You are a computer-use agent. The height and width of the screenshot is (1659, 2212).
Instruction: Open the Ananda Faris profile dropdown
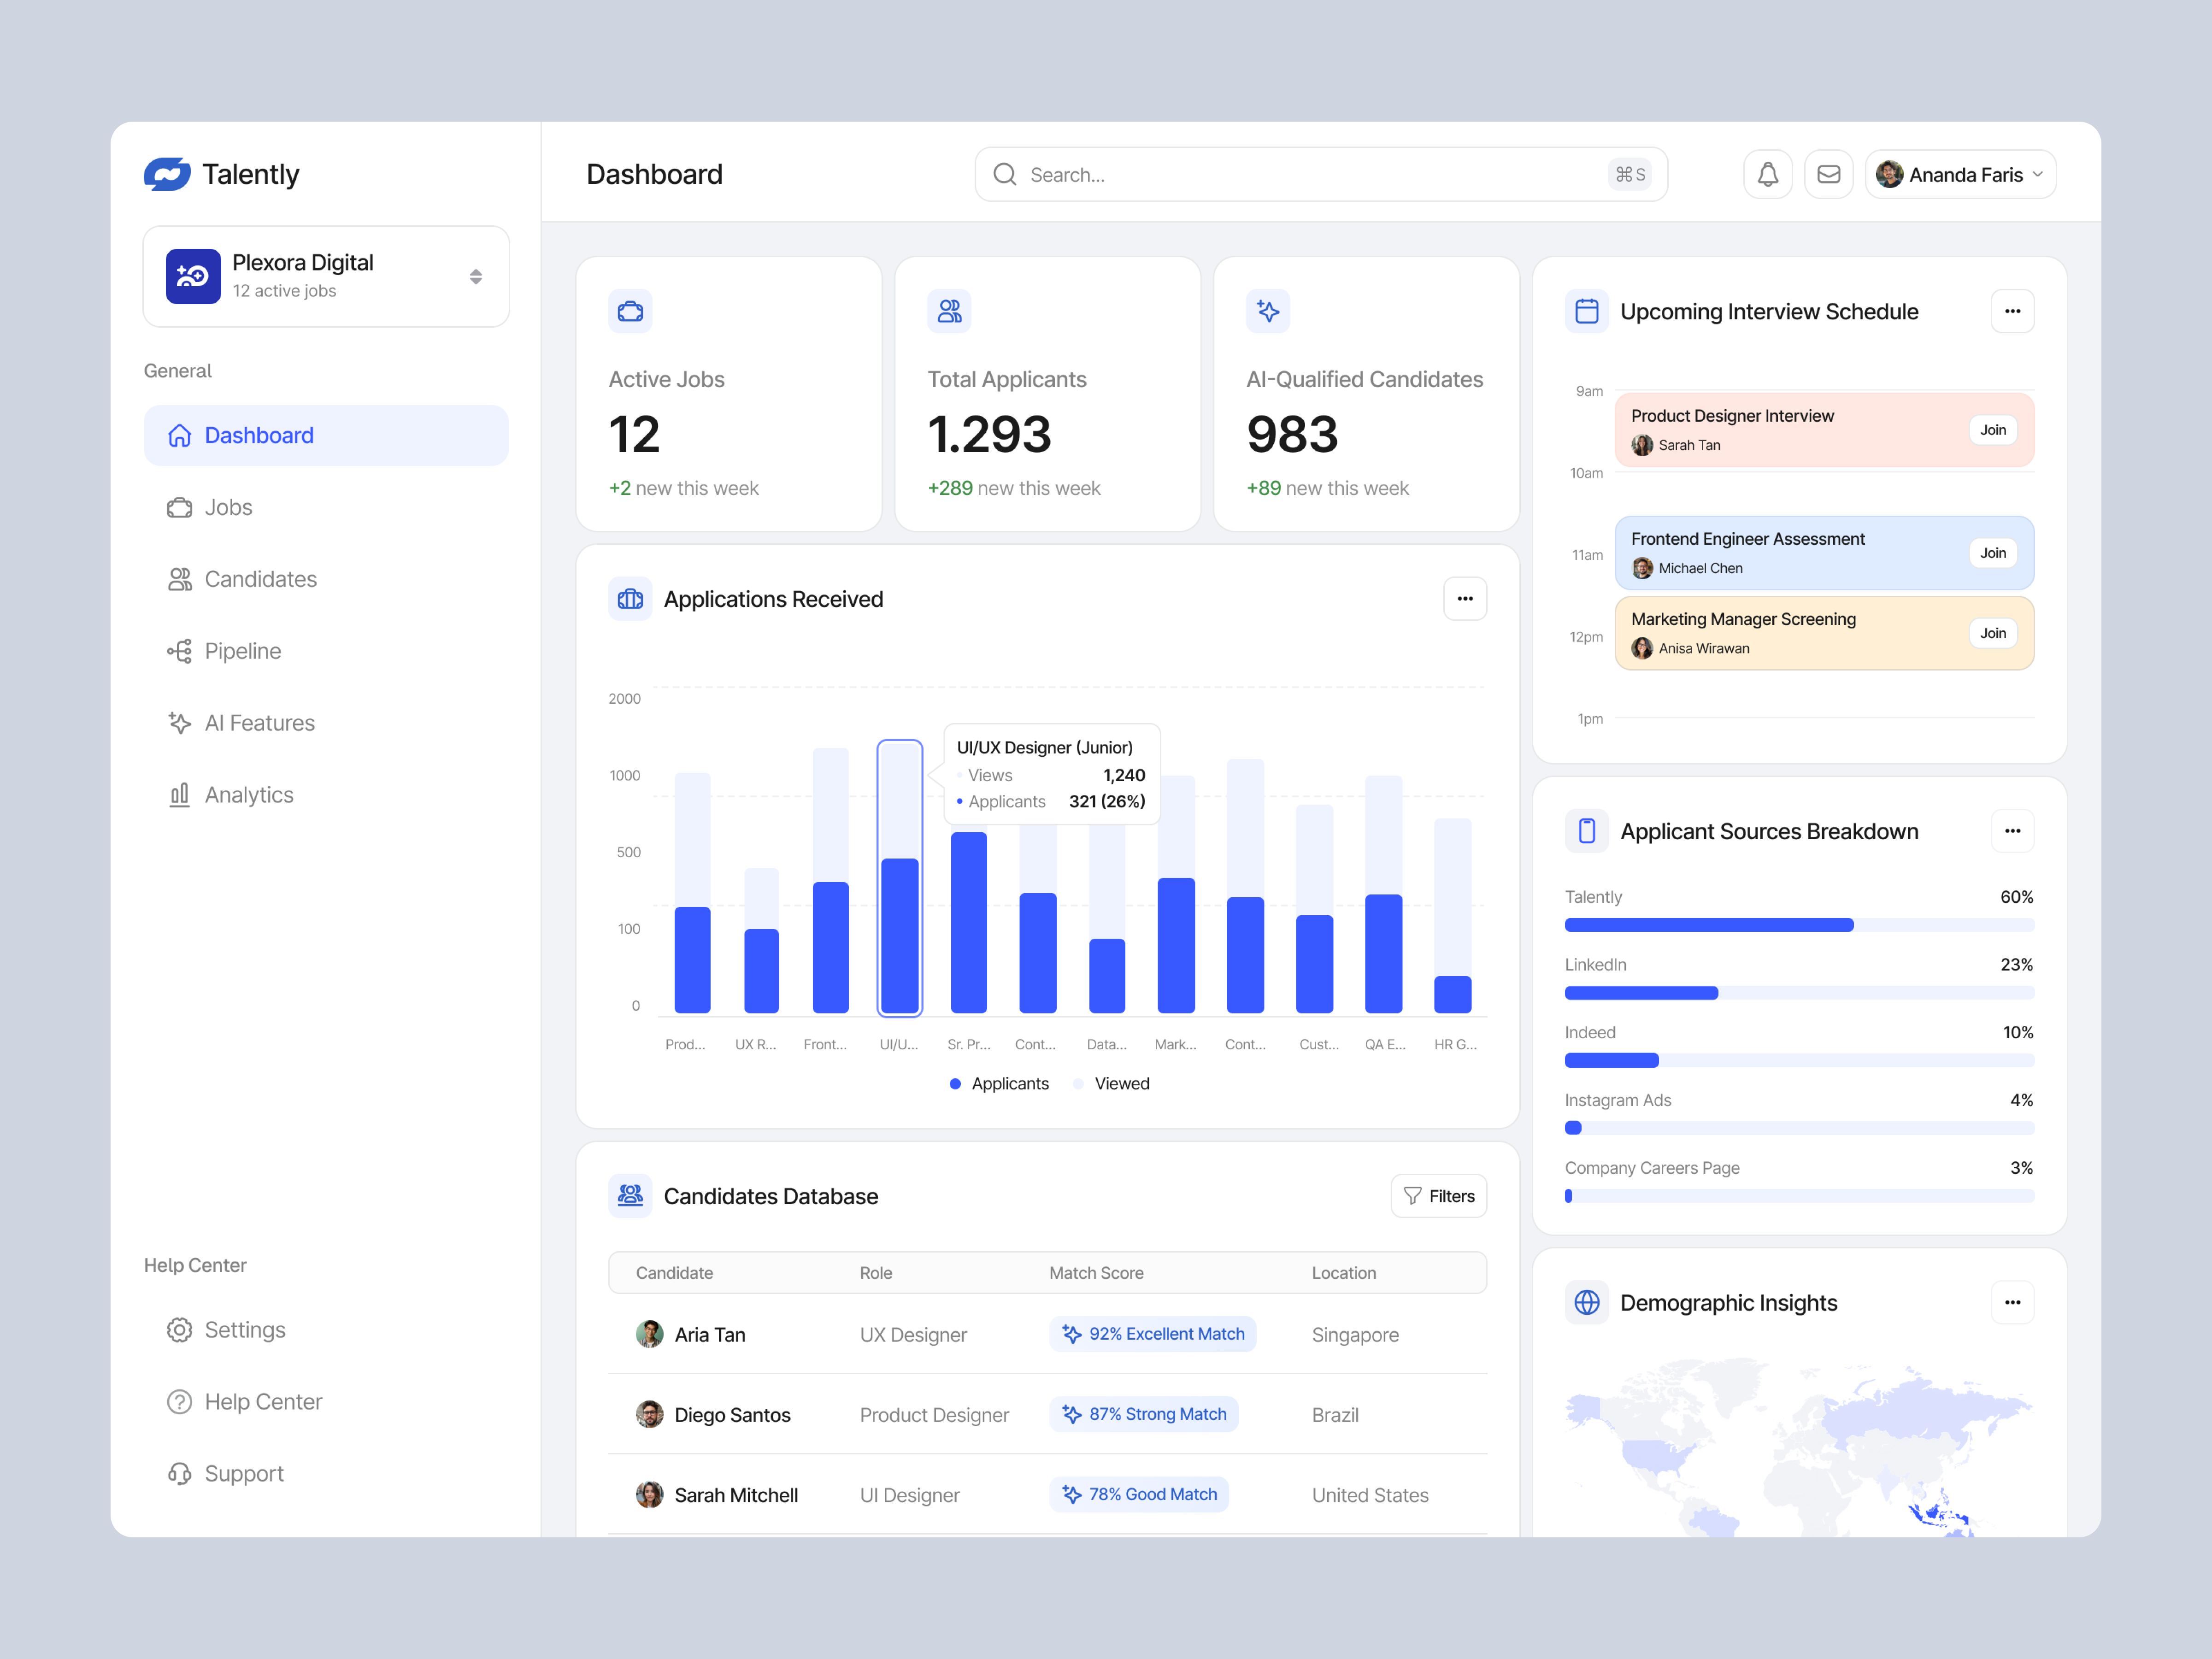1959,174
